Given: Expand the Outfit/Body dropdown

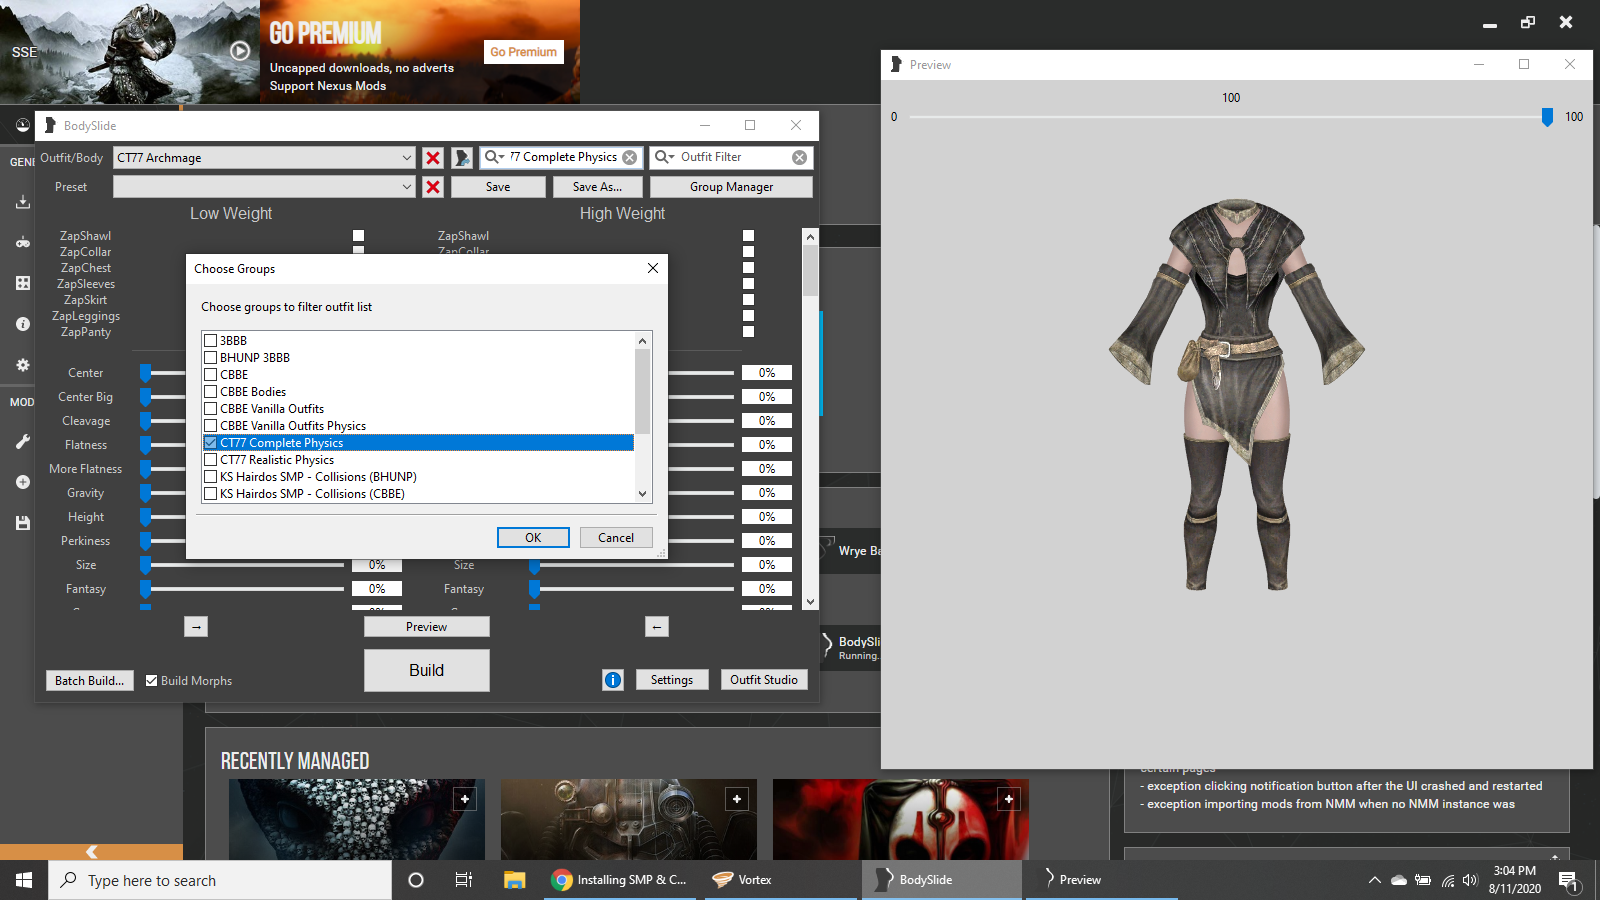Looking at the screenshot, I should point(406,158).
